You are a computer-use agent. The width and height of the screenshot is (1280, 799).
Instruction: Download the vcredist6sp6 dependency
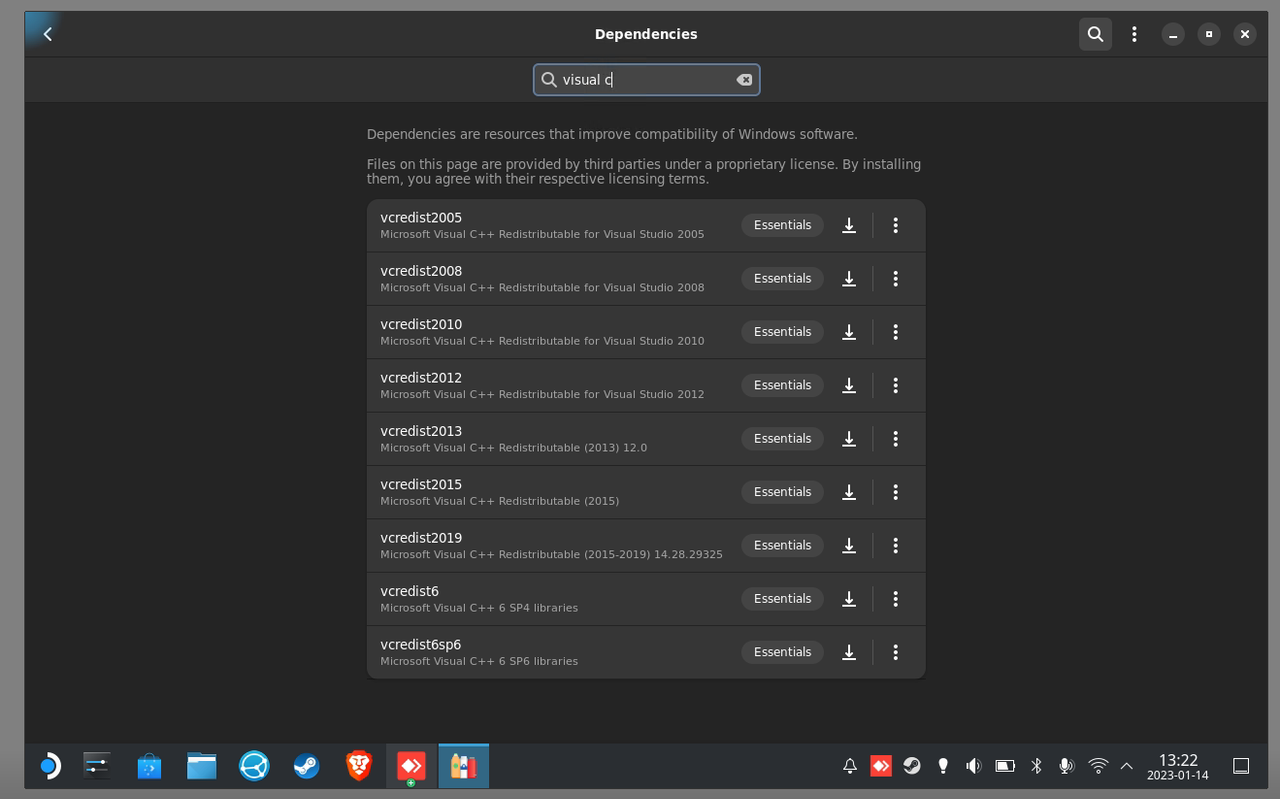pos(849,652)
